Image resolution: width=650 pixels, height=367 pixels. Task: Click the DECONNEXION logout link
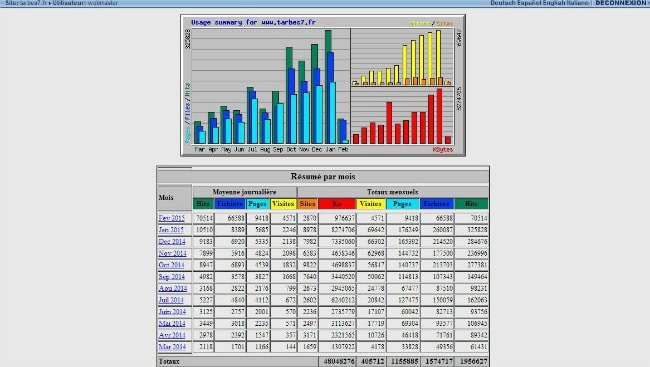(x=621, y=3)
